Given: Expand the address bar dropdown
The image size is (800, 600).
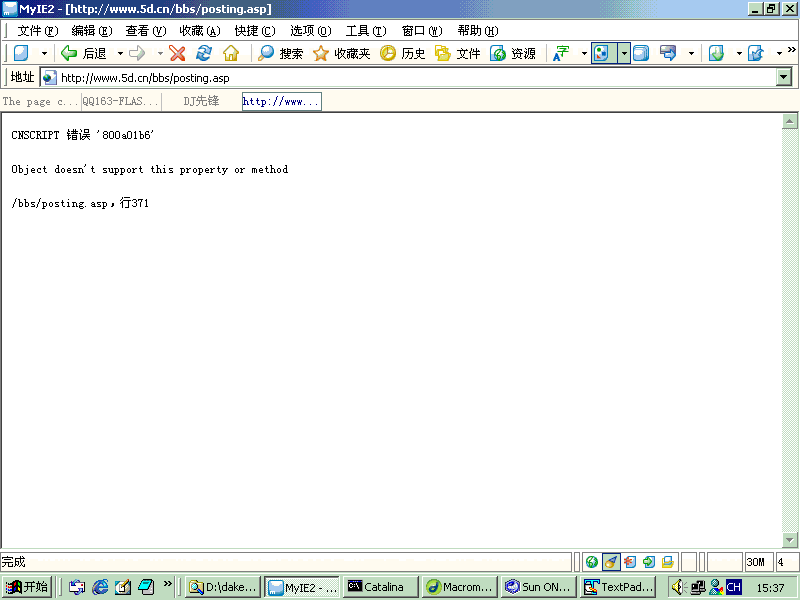Looking at the screenshot, I should point(784,78).
